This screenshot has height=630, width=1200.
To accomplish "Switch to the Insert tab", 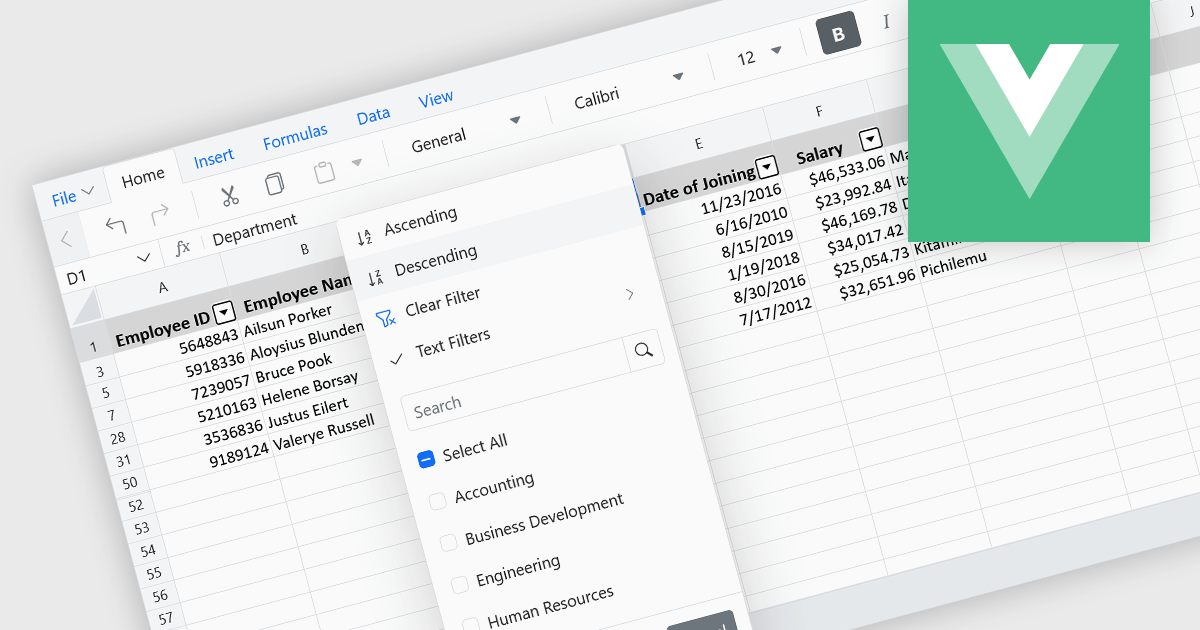I will coord(213,157).
